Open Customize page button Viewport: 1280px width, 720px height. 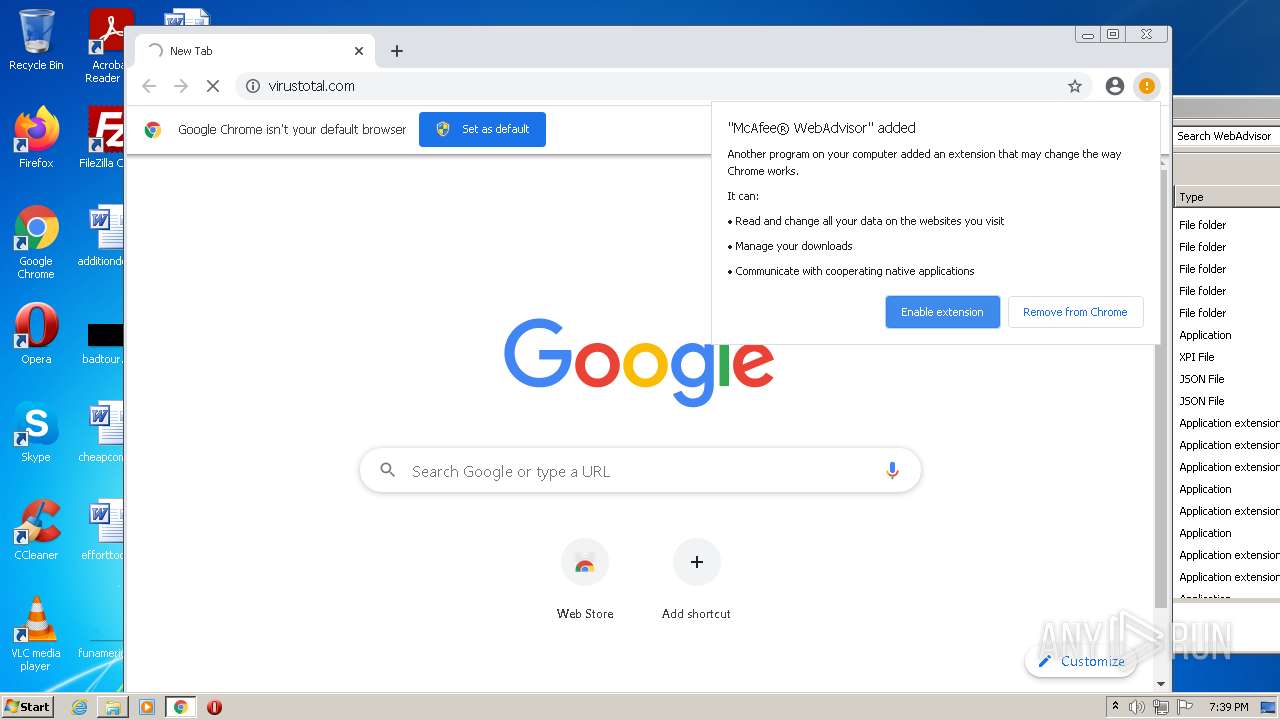tap(1081, 661)
